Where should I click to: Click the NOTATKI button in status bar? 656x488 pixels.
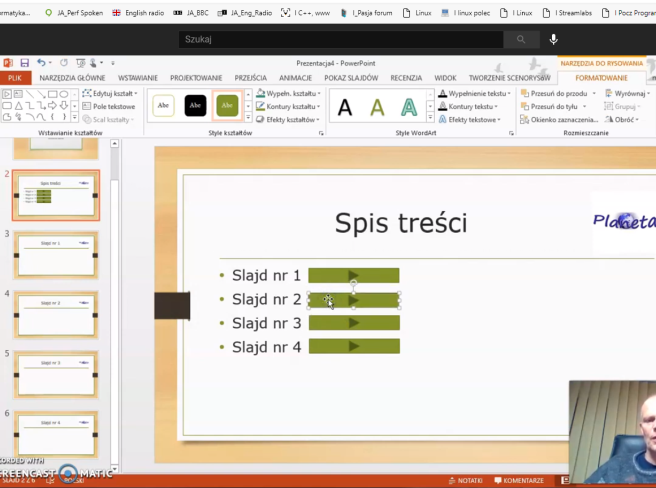[464, 480]
